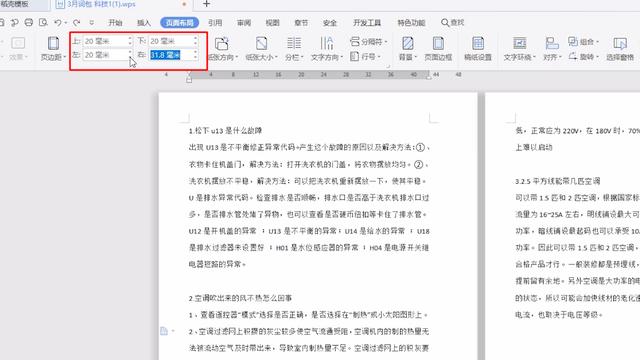Select the 页面布局 tab

click(180, 22)
